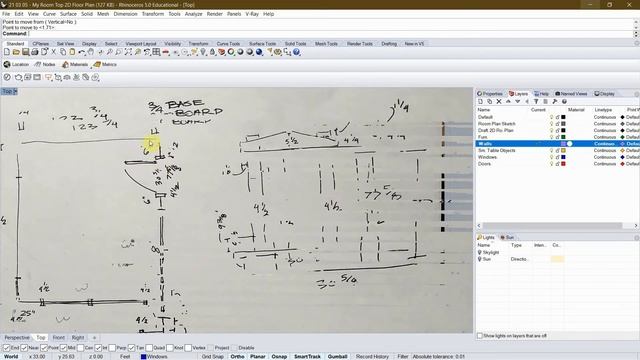
Task: Switch to the Properties panel tab
Action: tap(490, 93)
